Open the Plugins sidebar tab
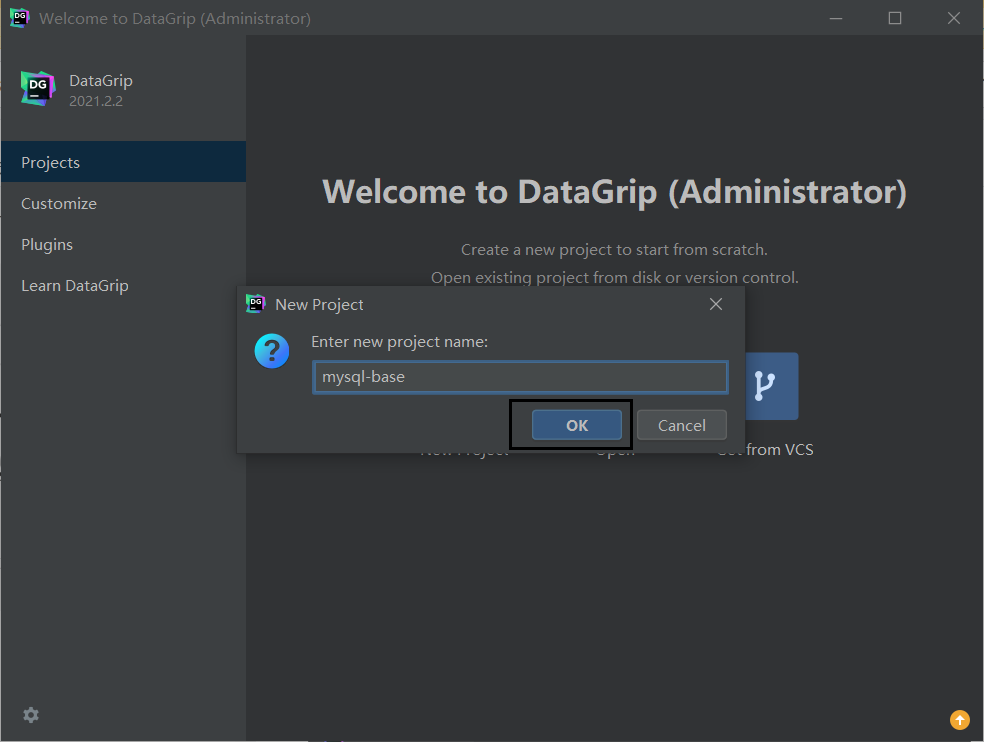 pos(124,244)
